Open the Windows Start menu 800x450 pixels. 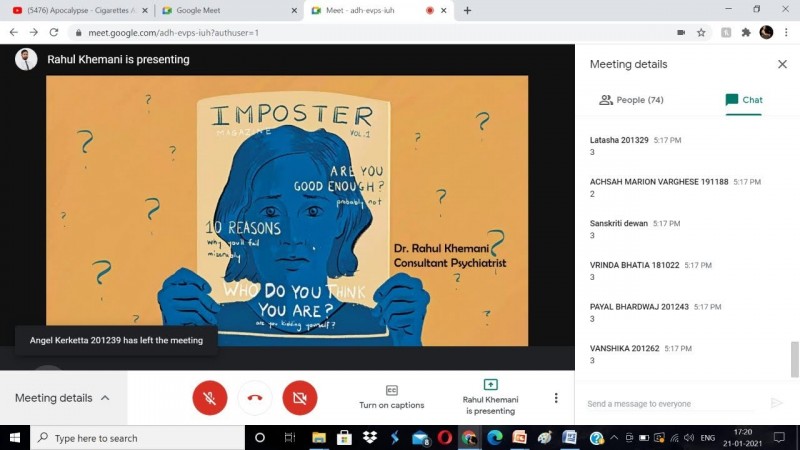coord(15,438)
